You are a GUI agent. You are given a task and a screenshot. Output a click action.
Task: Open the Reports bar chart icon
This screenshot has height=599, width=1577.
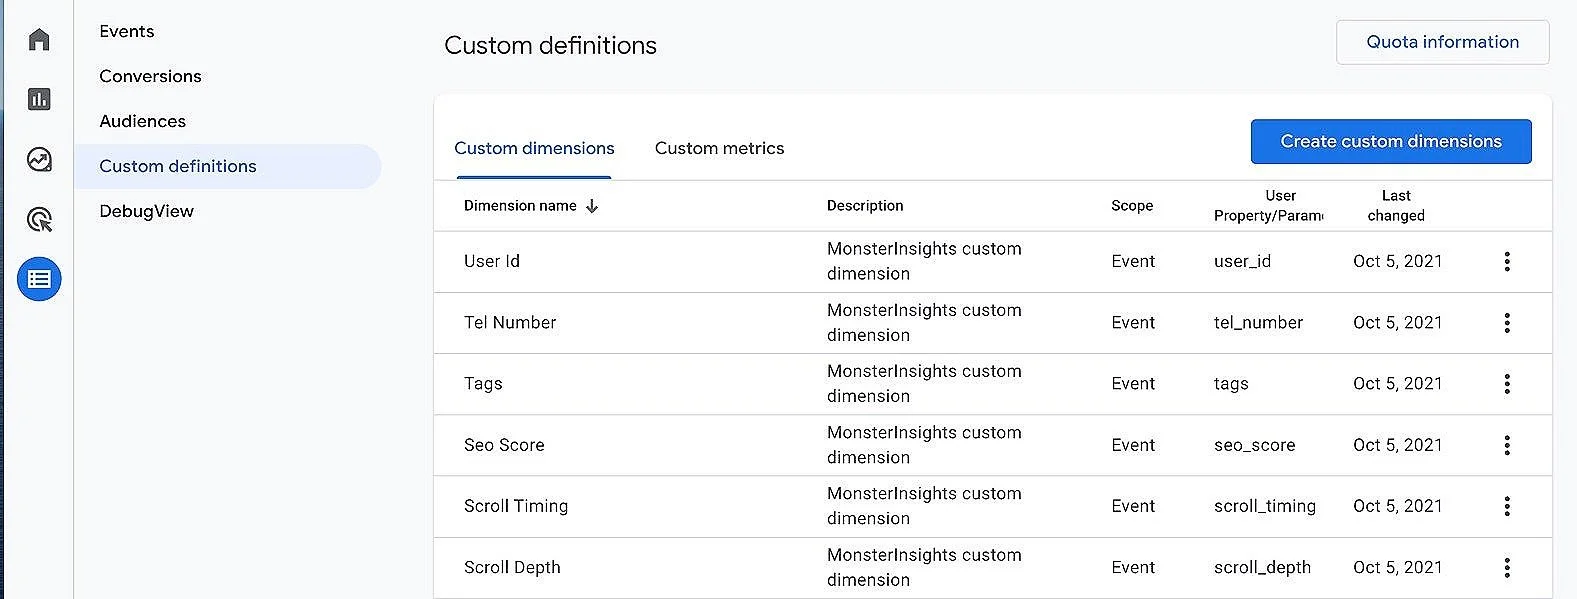coord(39,99)
